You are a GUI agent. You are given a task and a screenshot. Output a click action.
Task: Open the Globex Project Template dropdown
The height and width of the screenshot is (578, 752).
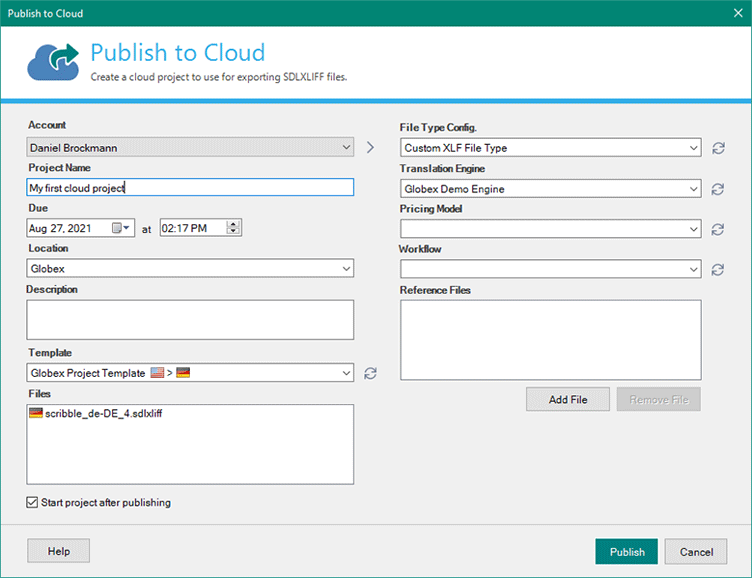pyautogui.click(x=346, y=373)
